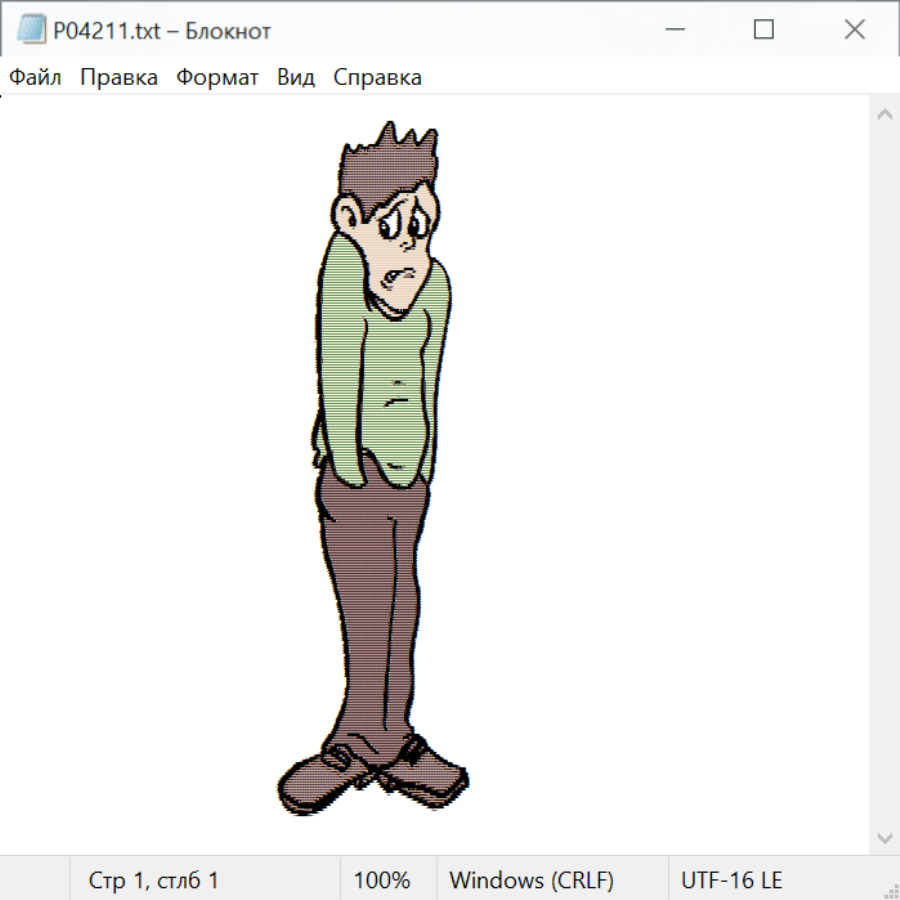Click the scrollbar down arrow
Image resolution: width=900 pixels, height=900 pixels.
(884, 837)
